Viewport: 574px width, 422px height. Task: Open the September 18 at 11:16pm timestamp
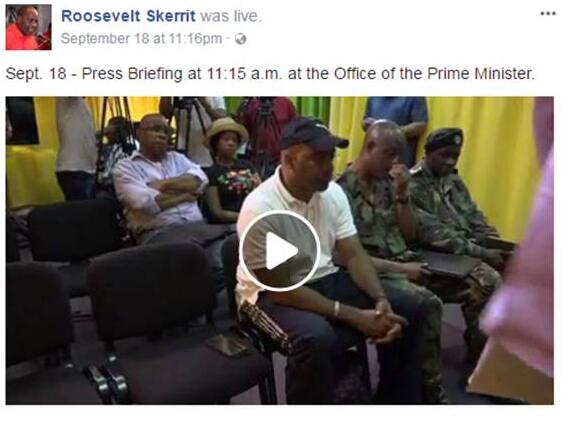pyautogui.click(x=141, y=38)
